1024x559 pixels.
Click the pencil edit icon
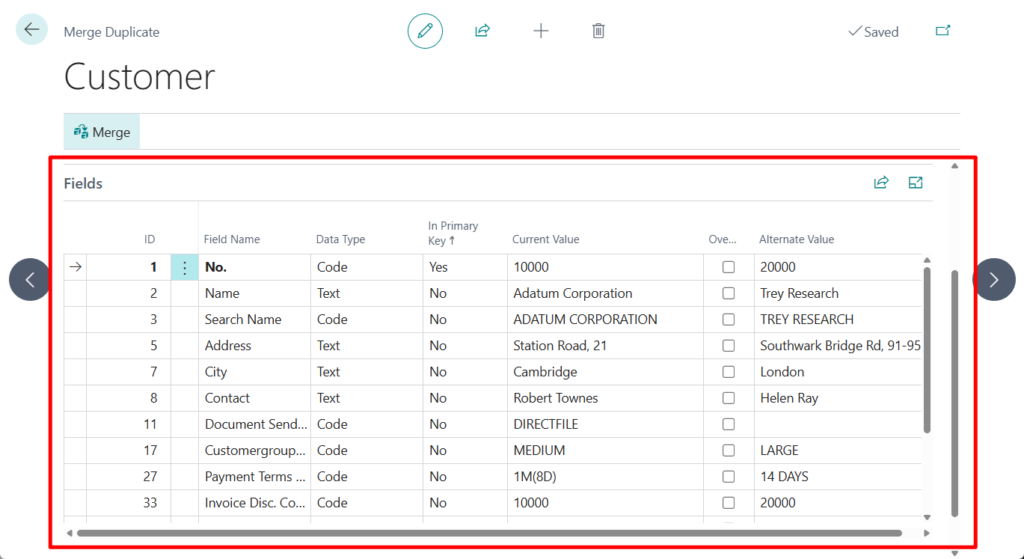(425, 31)
